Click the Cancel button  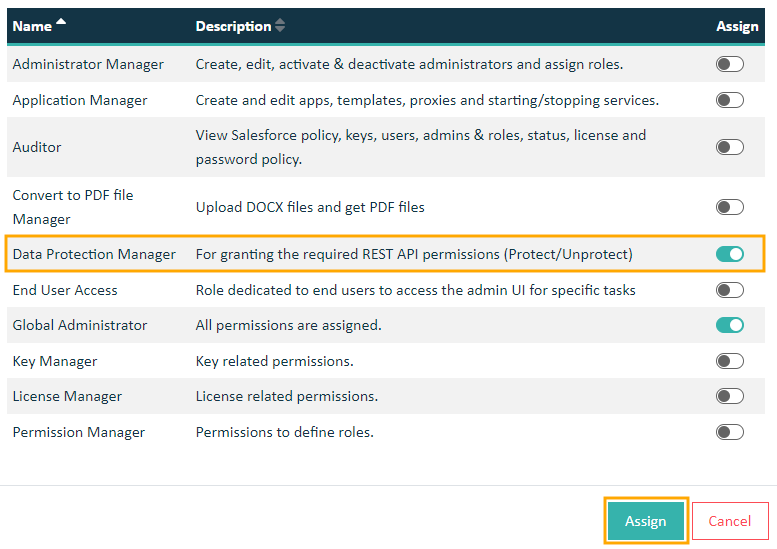pyautogui.click(x=729, y=521)
